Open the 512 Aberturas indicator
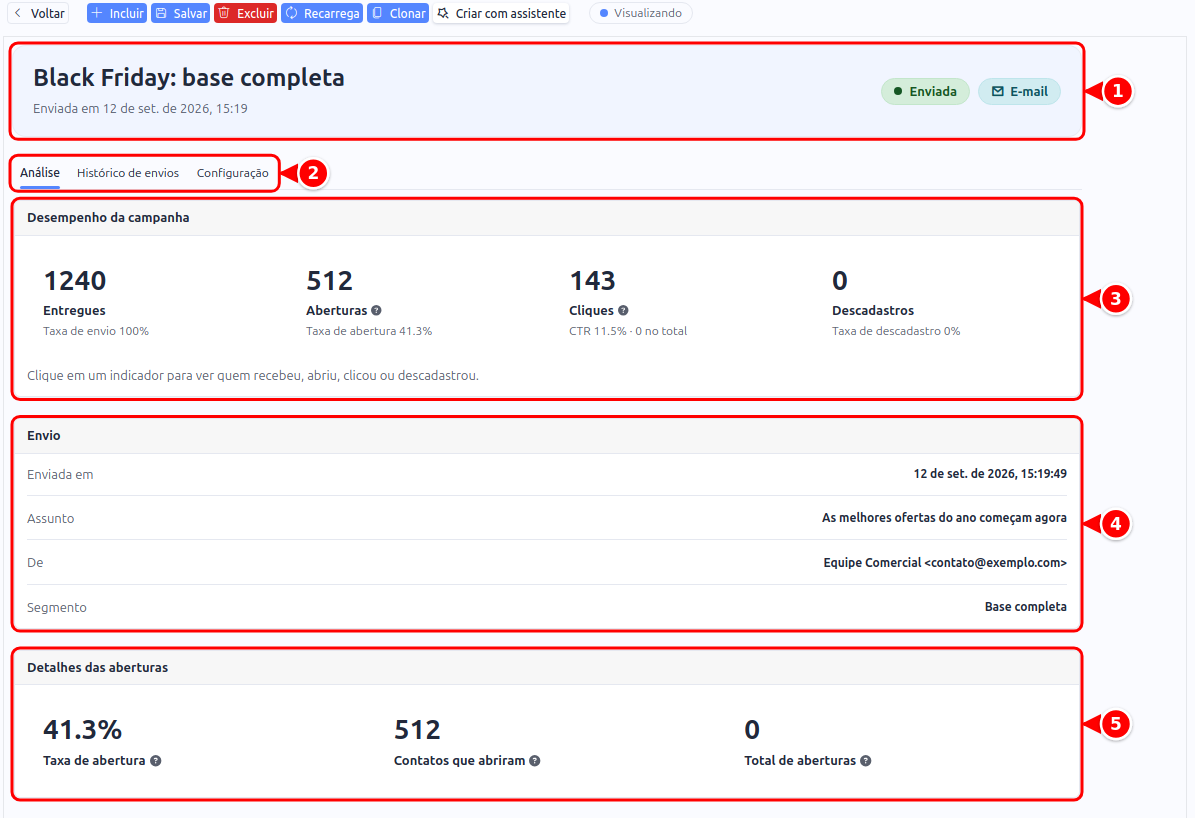 [369, 303]
